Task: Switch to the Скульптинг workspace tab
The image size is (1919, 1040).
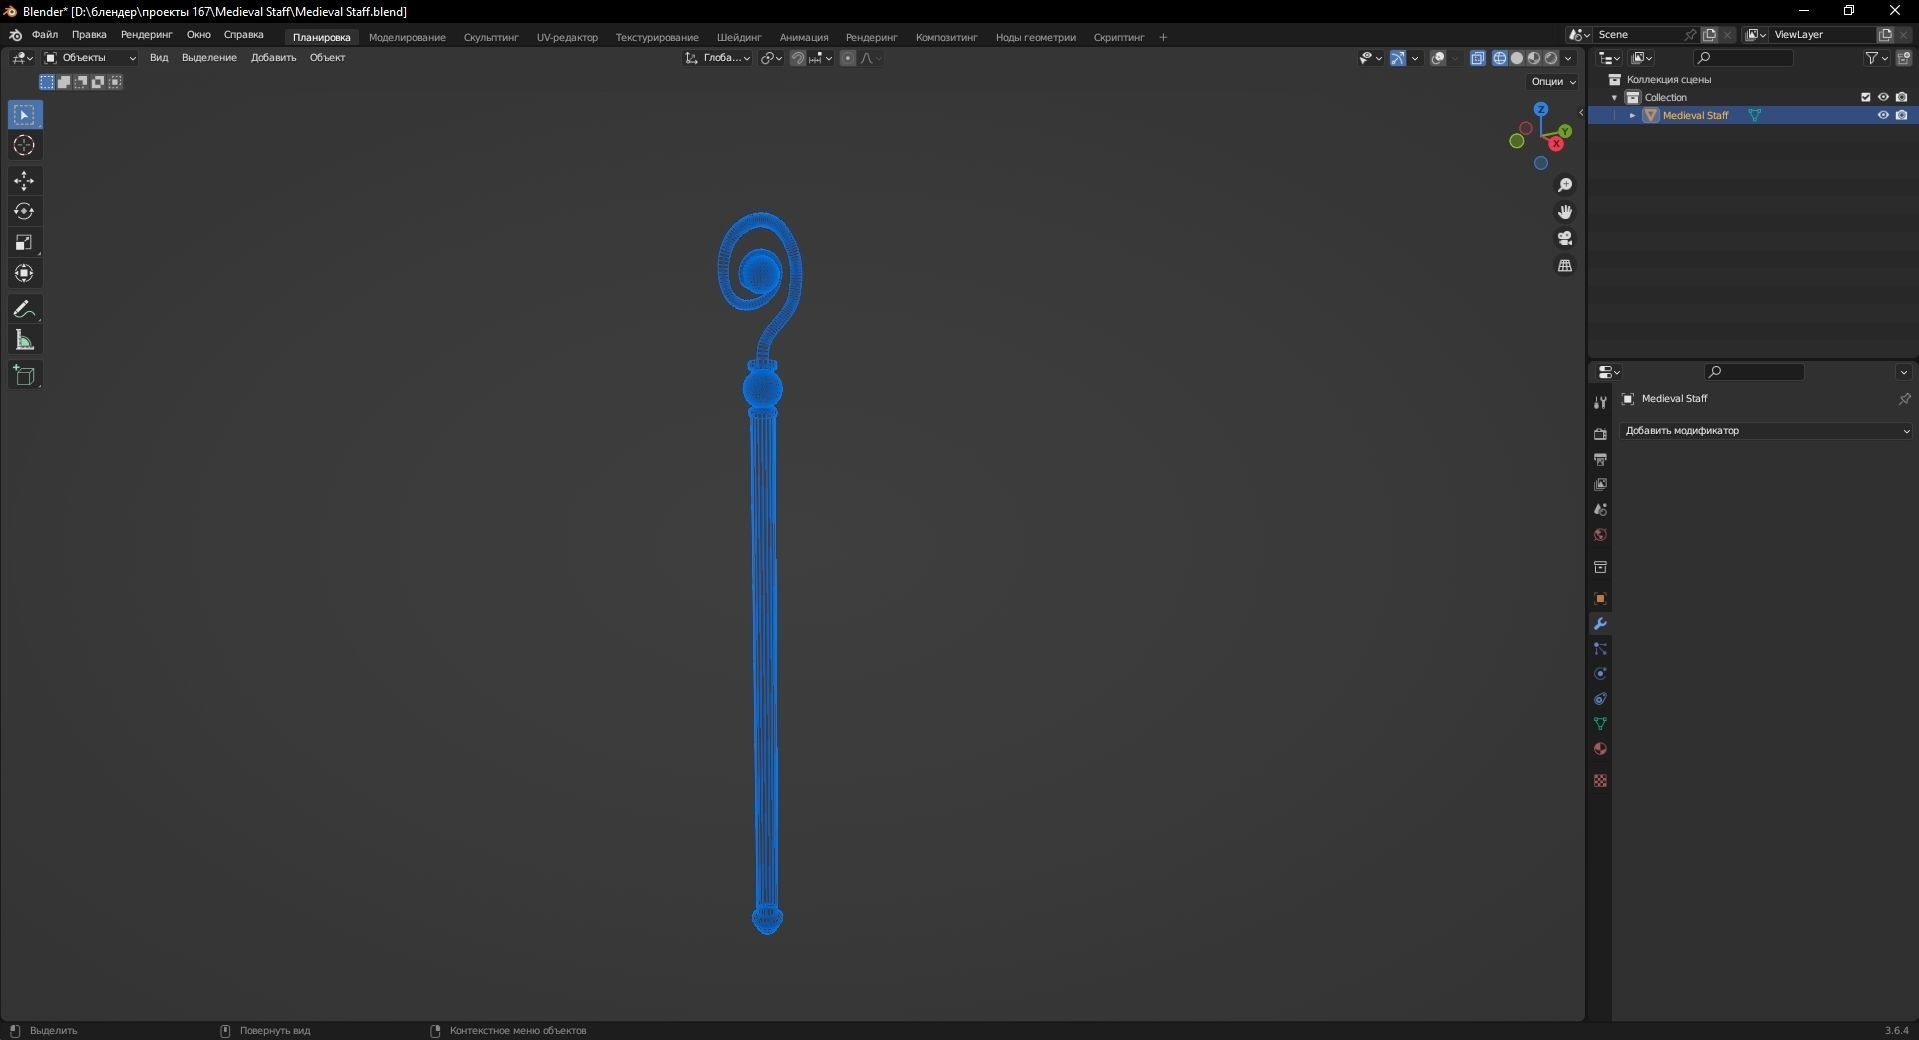Action: (491, 37)
